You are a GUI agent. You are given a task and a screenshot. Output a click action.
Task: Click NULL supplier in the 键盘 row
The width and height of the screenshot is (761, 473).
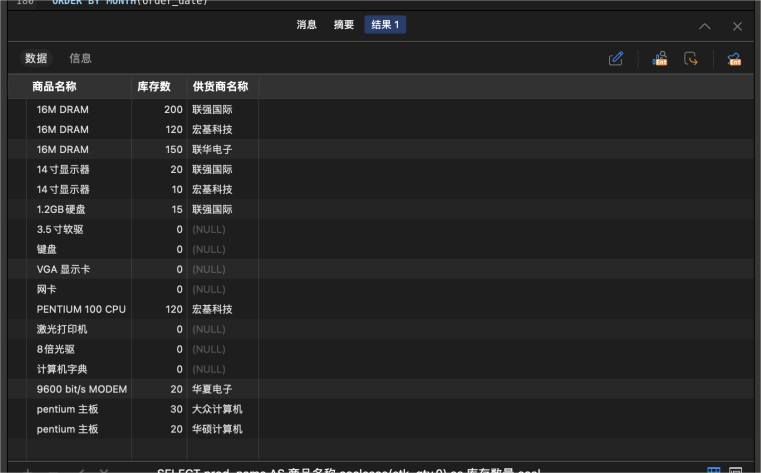click(x=209, y=249)
